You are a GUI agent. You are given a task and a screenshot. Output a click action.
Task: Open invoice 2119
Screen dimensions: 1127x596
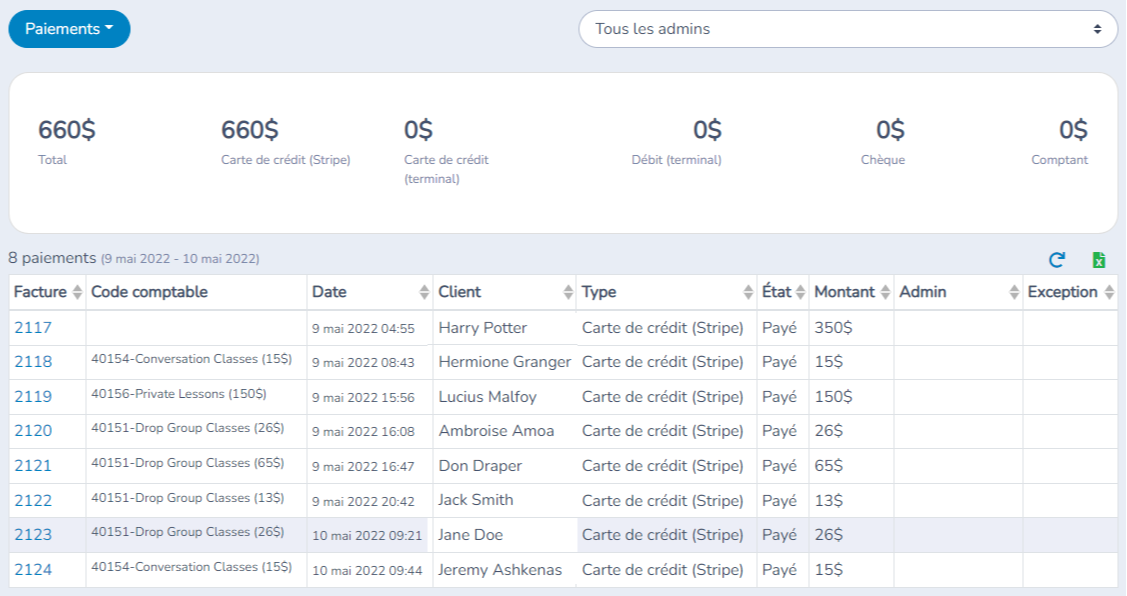click(x=33, y=397)
